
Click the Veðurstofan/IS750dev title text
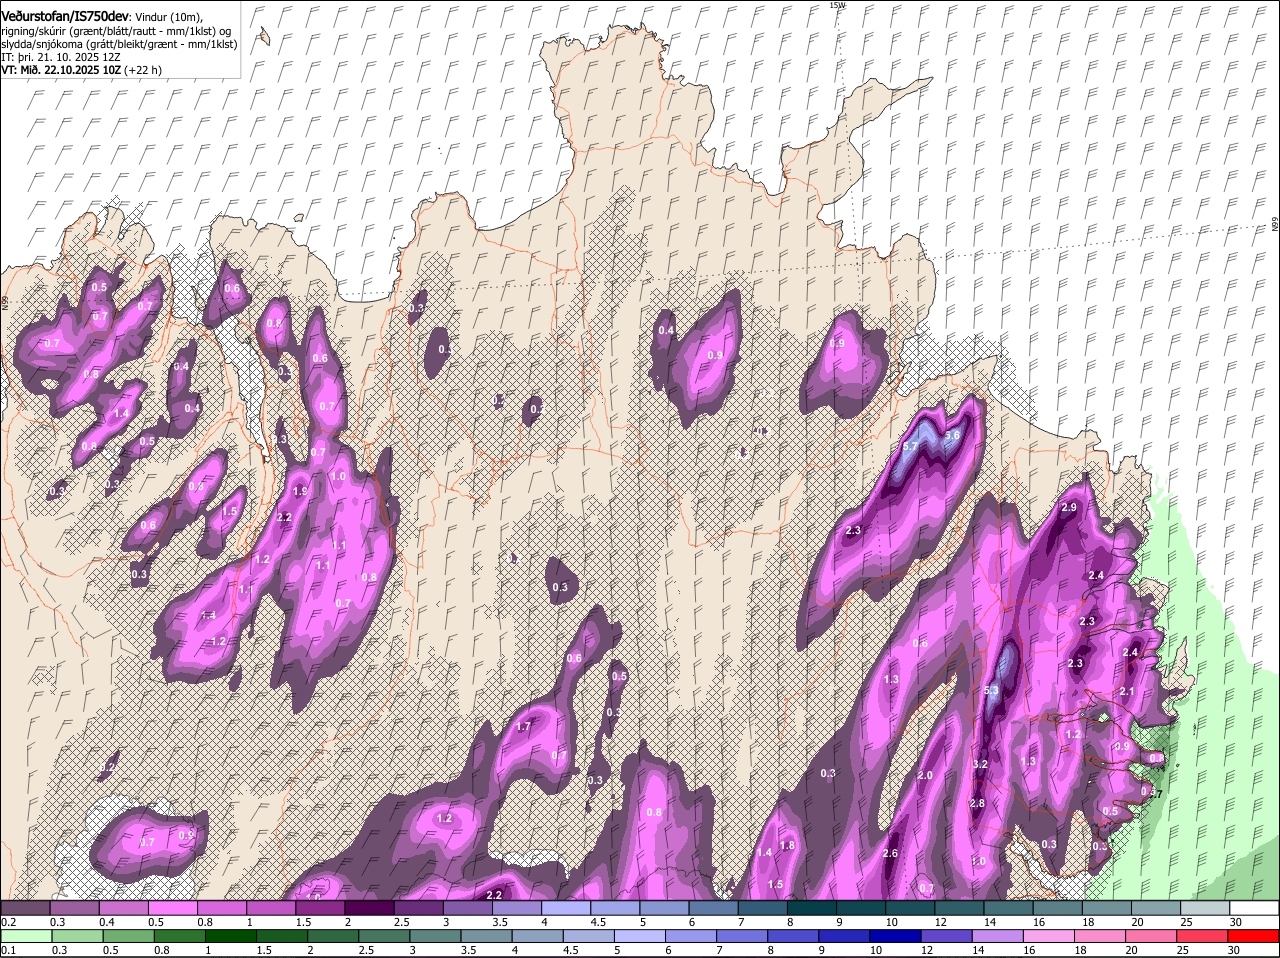pos(65,16)
